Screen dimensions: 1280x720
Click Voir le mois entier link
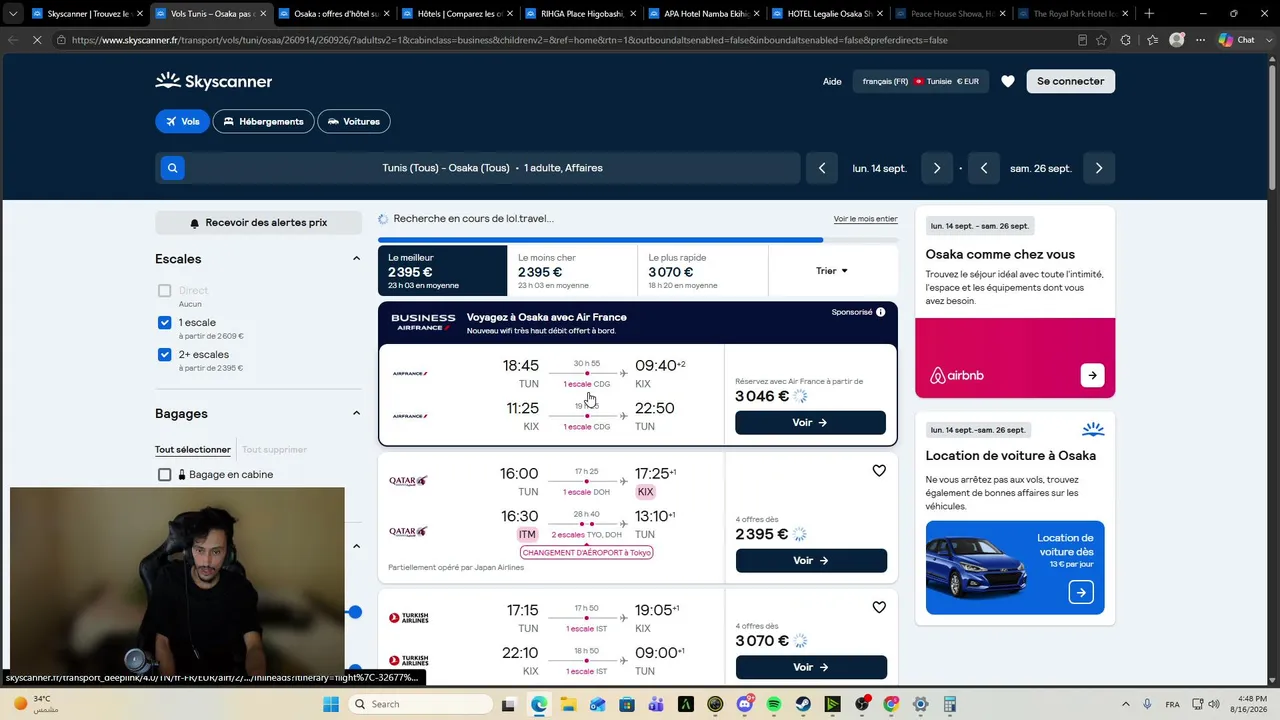coord(866,219)
